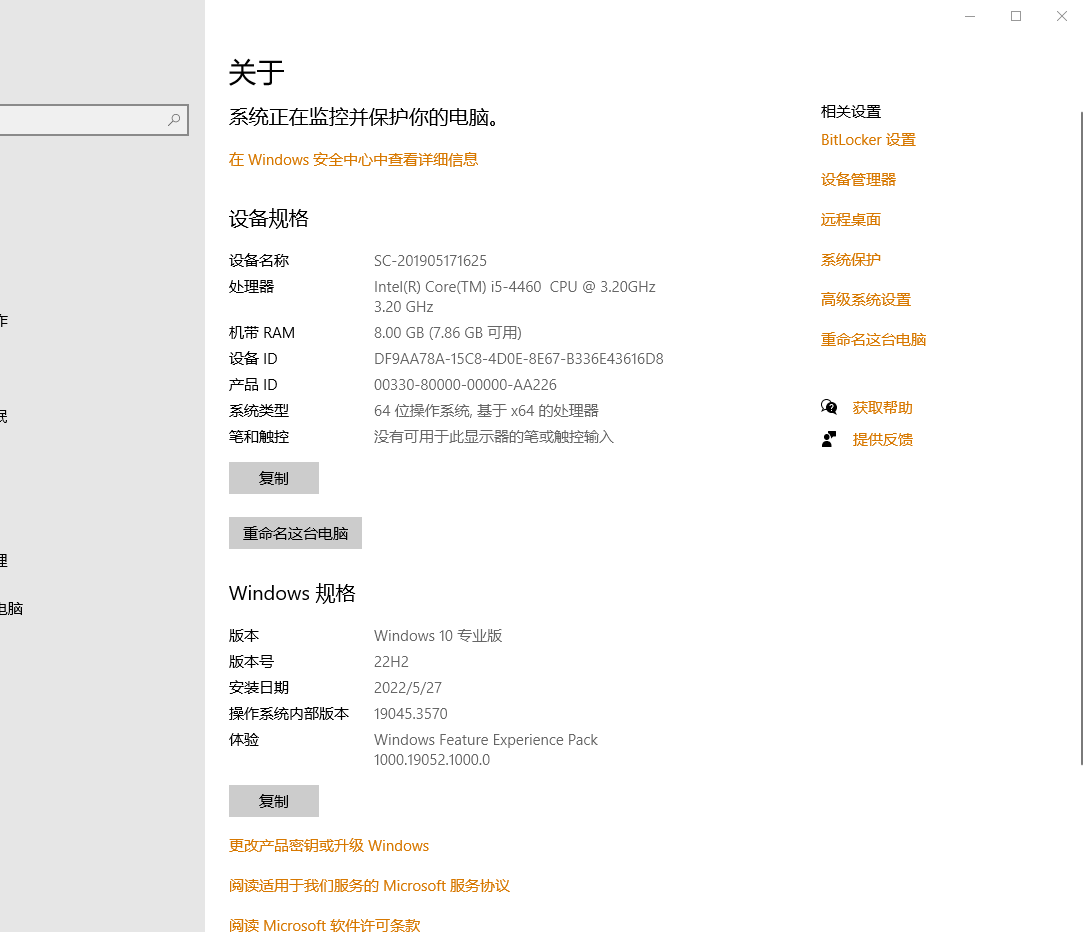This screenshot has height=932, width=1085.
Task: Click 获取帮助 link
Action: 882,408
